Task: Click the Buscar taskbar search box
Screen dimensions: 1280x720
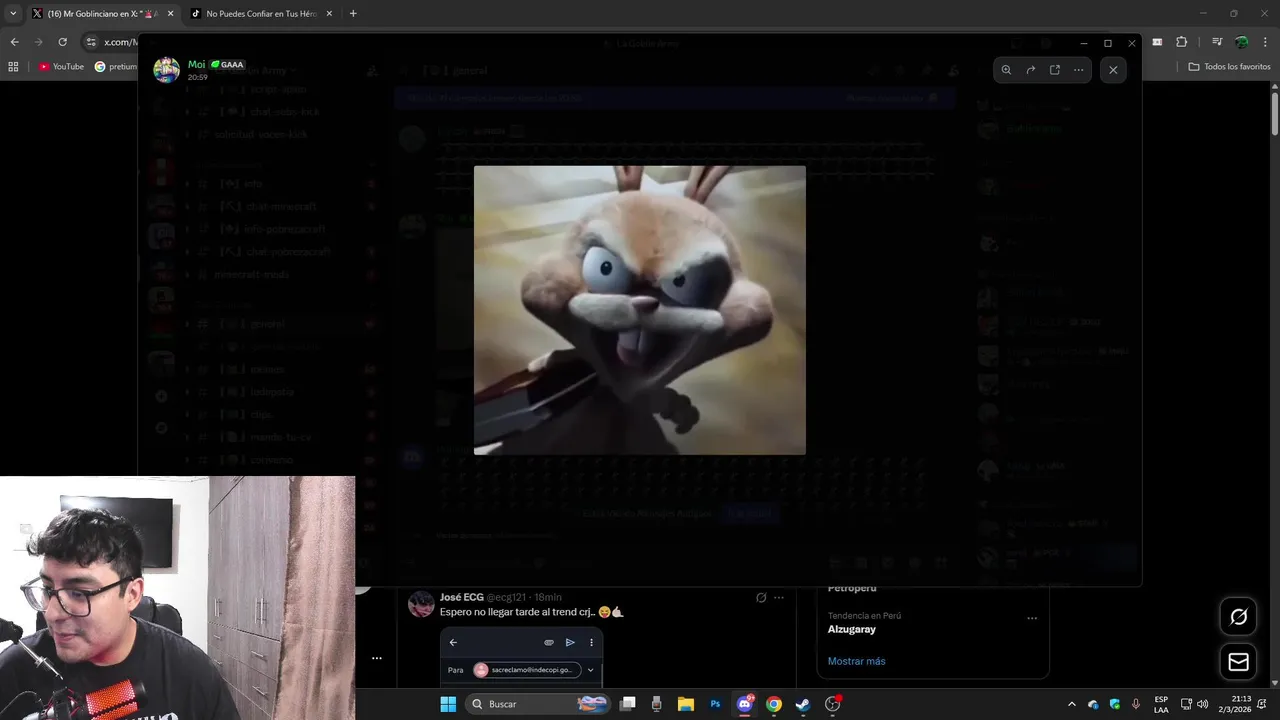Action: pyautogui.click(x=539, y=704)
